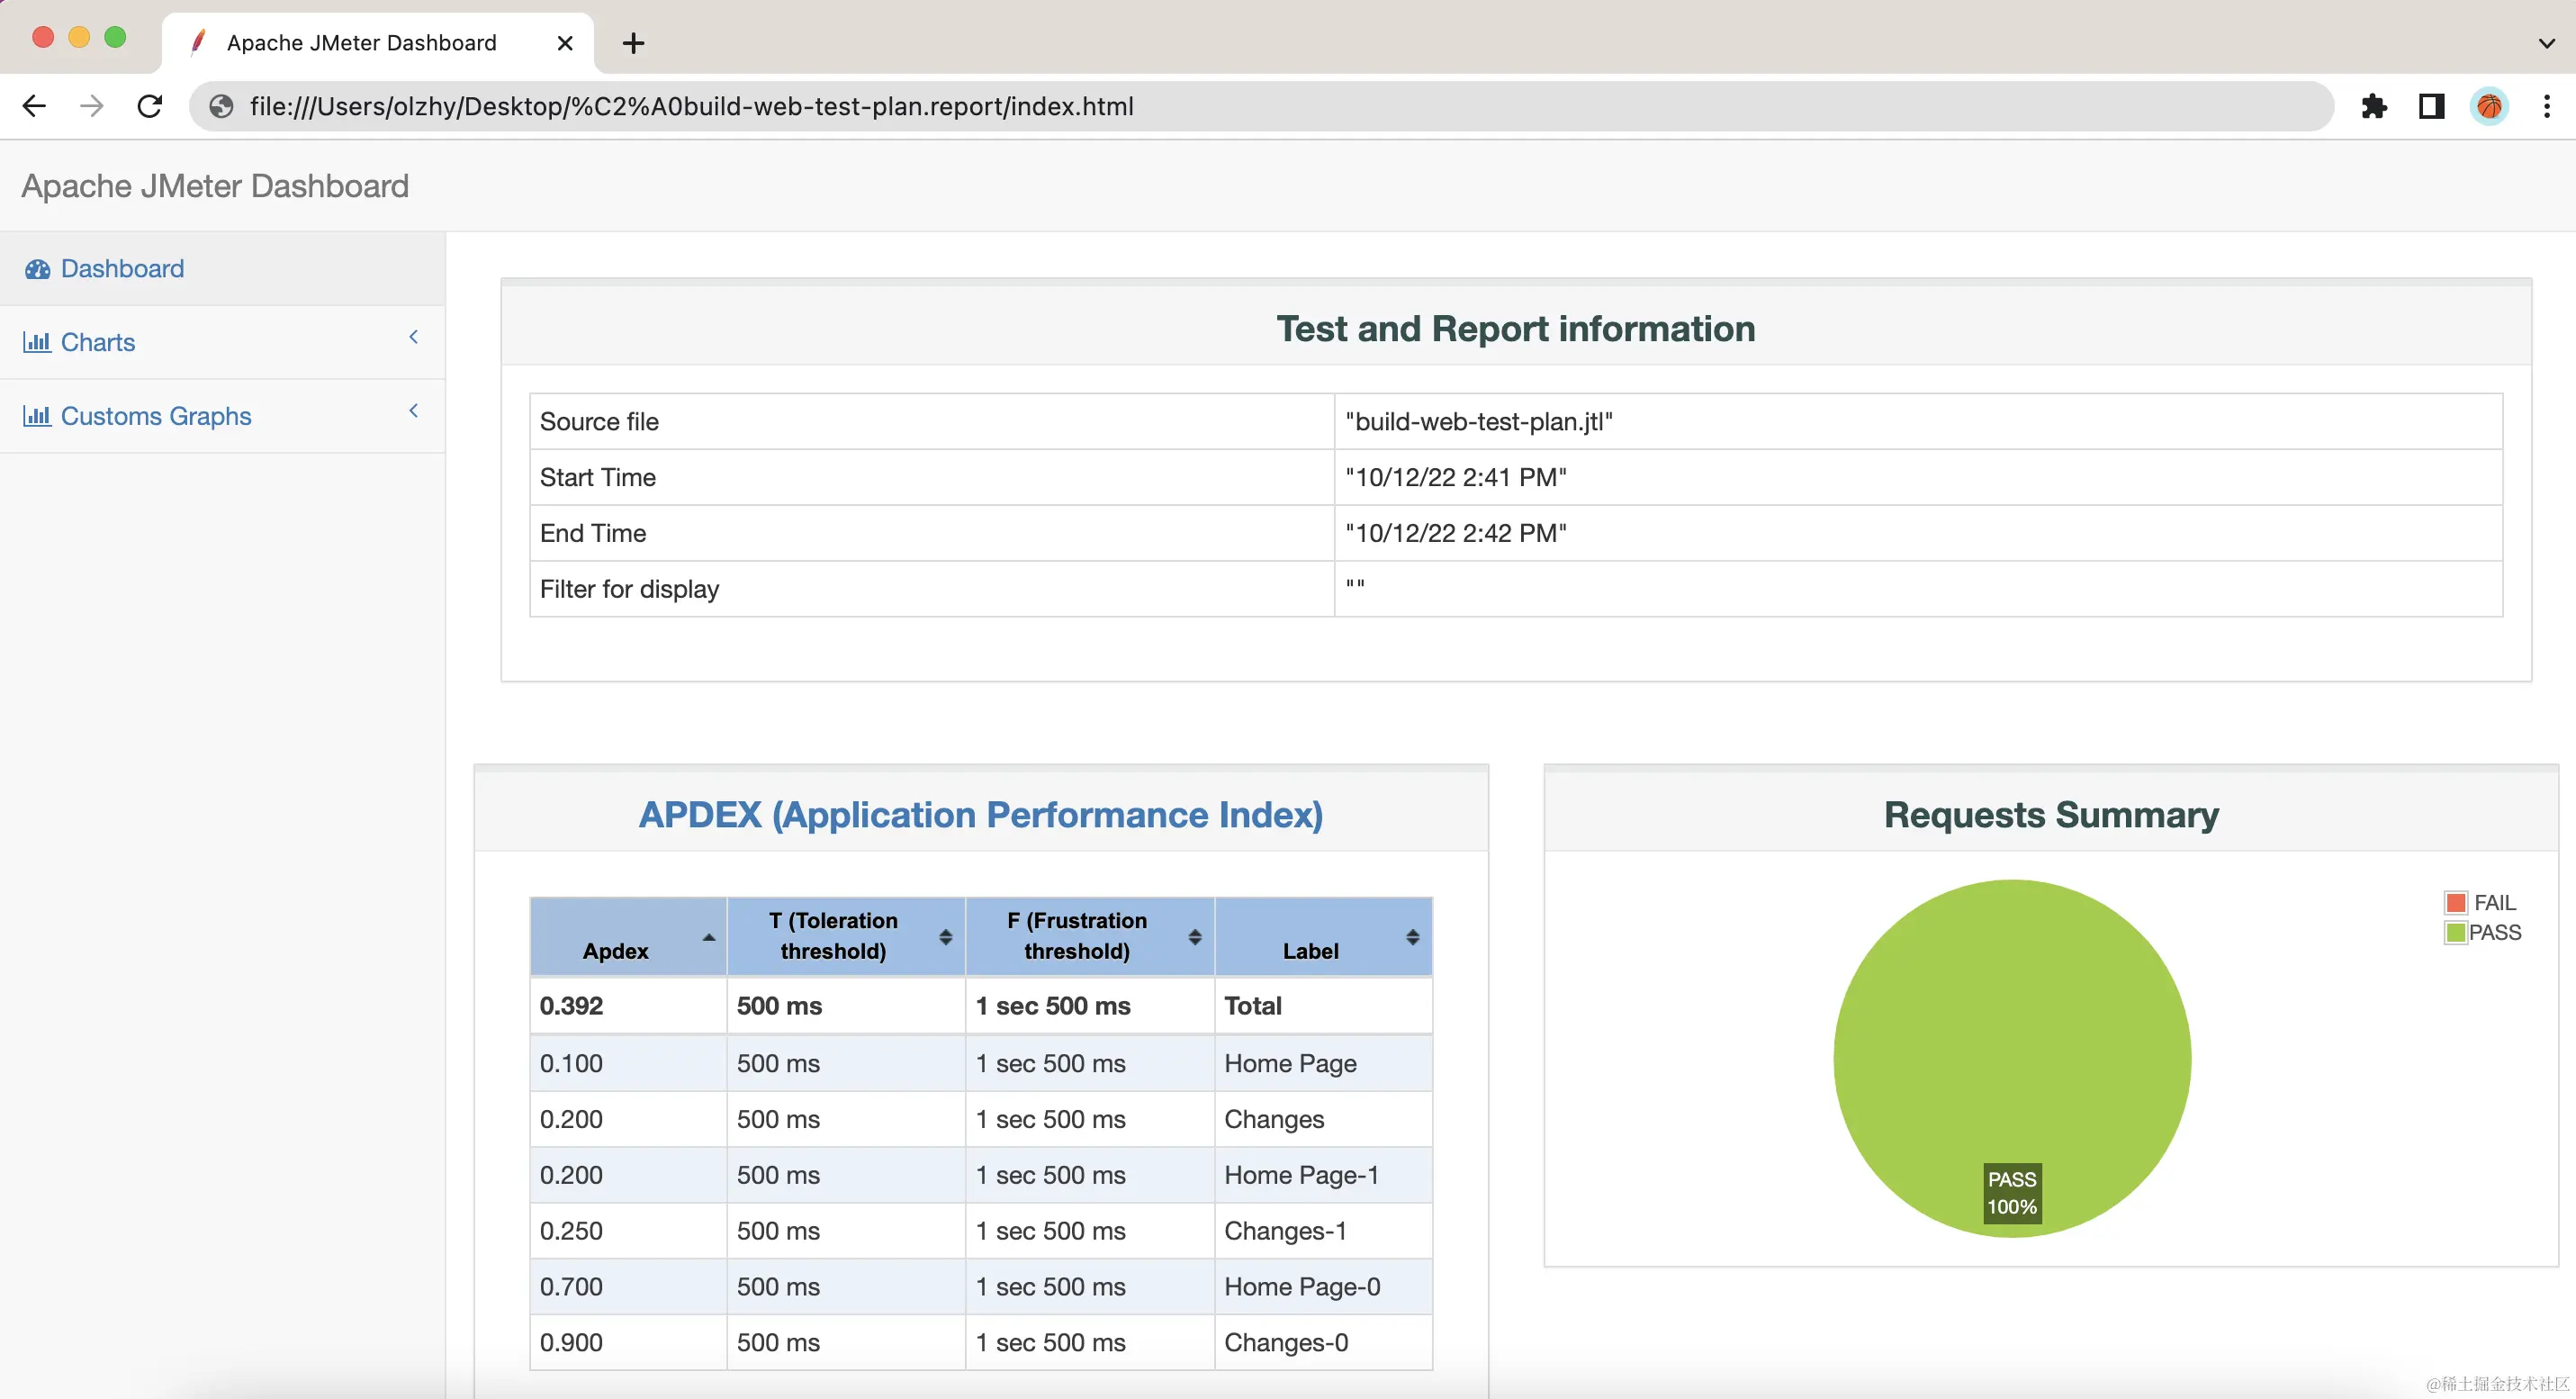Expand the Customs Graphs submenu chevron
This screenshot has height=1399, width=2576.
coord(413,411)
